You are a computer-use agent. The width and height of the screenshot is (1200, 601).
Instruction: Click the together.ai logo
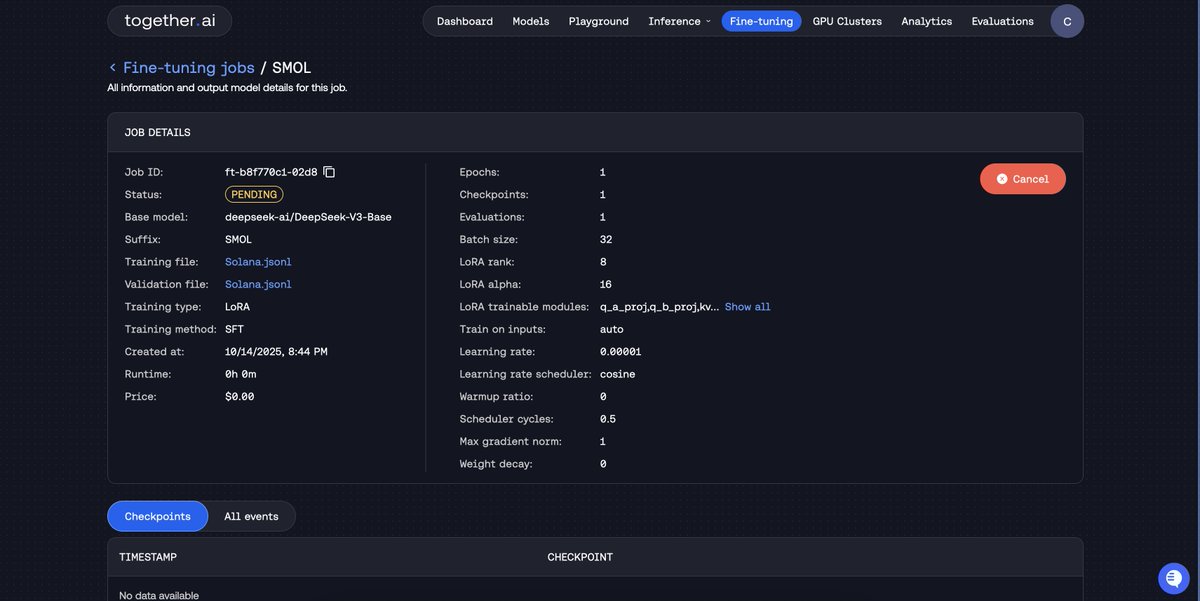tap(169, 21)
